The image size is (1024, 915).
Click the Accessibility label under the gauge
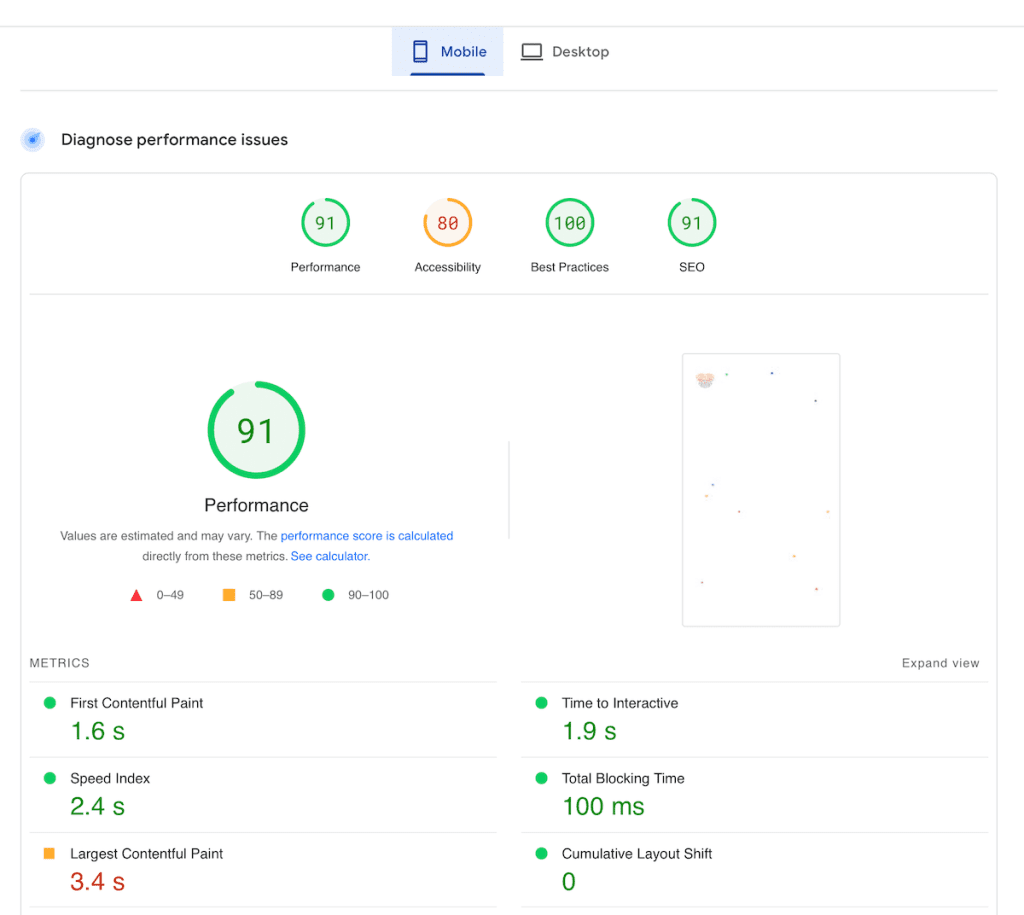click(x=447, y=267)
